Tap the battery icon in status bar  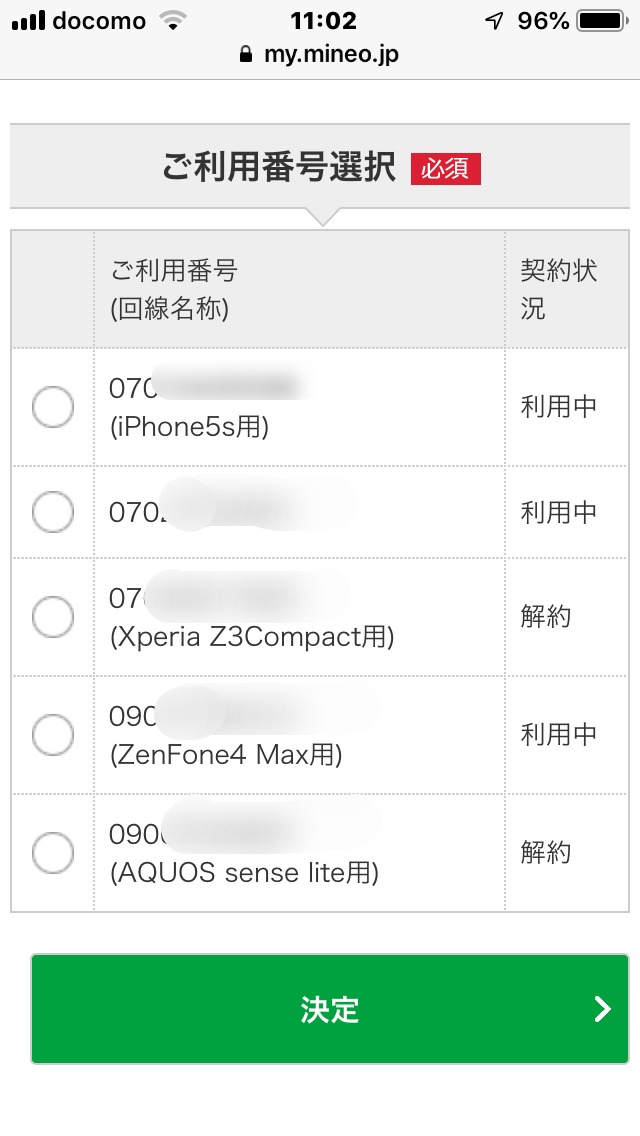[x=601, y=21]
